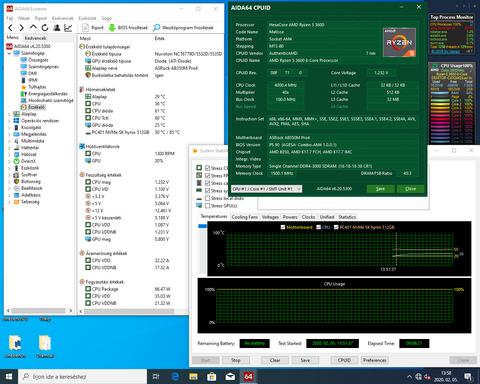Launch Microsoft Edge from the taskbar
Viewport: 480px width, 384px height.
[x=175, y=377]
